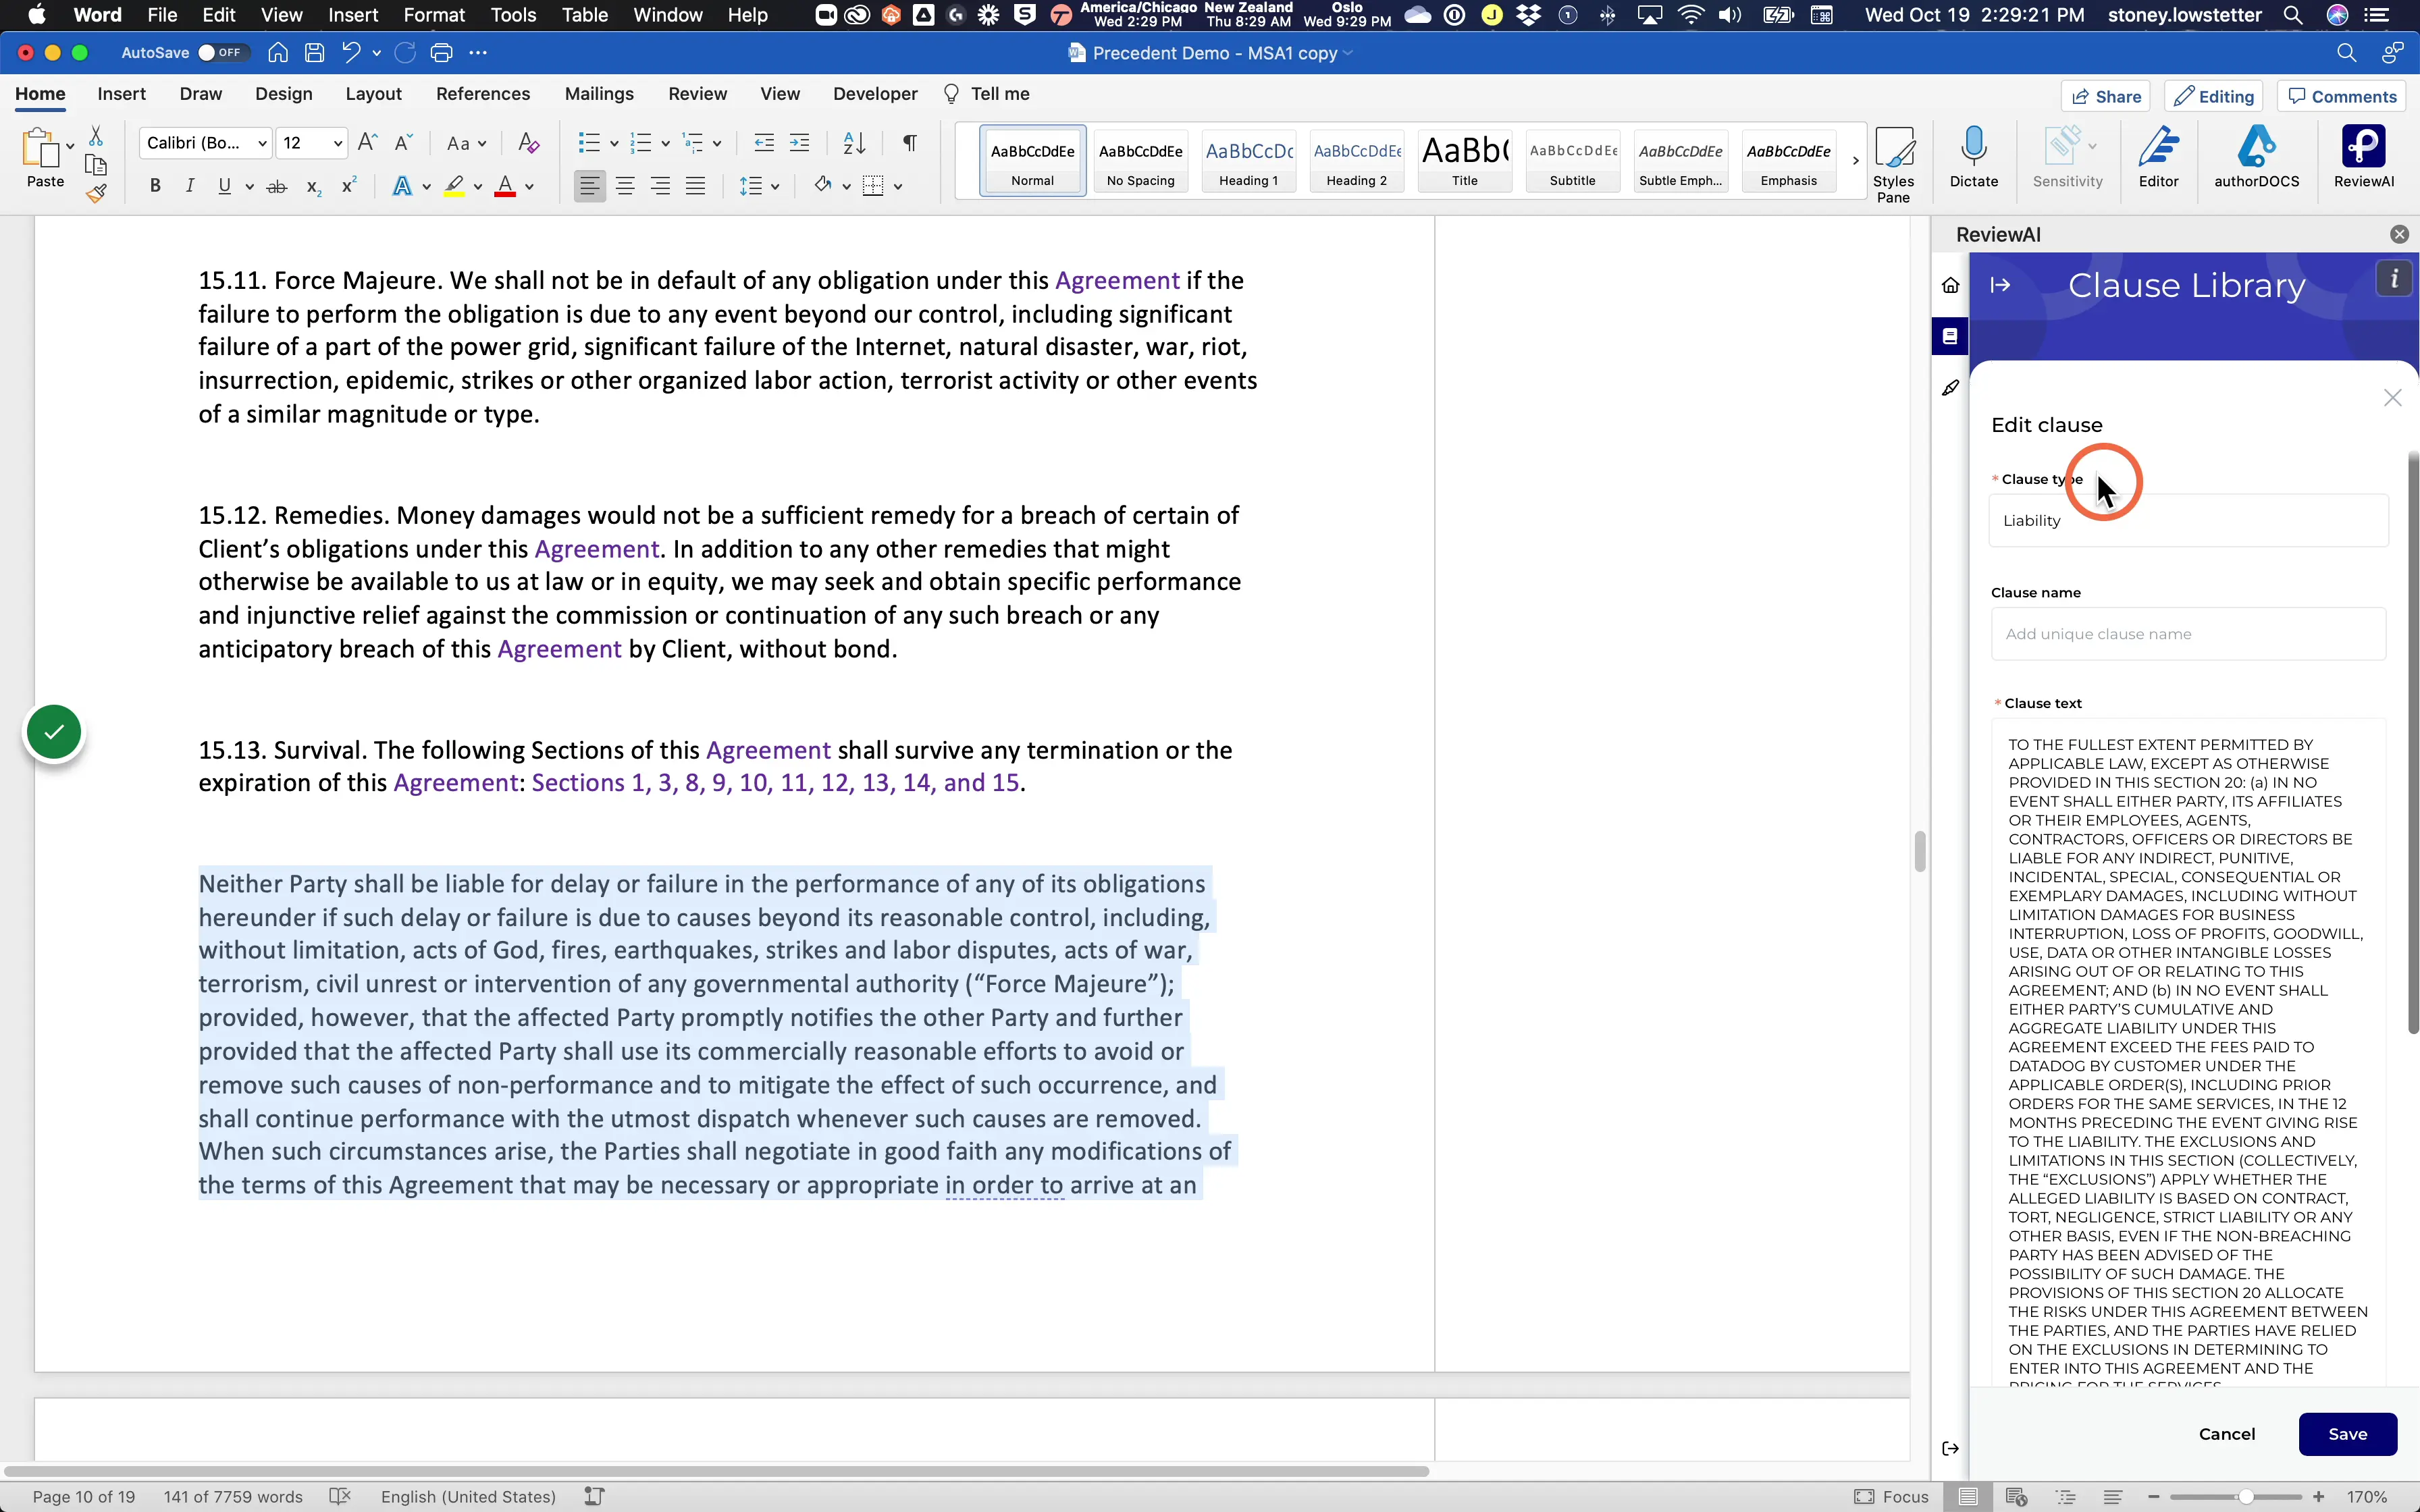2420x1512 pixels.
Task: Open the ReviewAI add-in icon
Action: click(x=2363, y=157)
